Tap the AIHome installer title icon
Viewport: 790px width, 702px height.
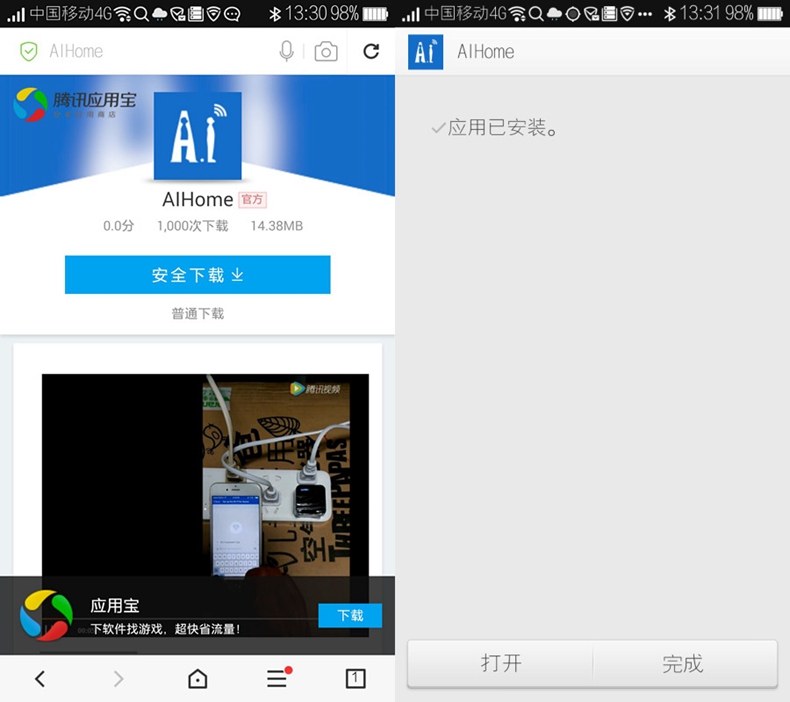(425, 52)
